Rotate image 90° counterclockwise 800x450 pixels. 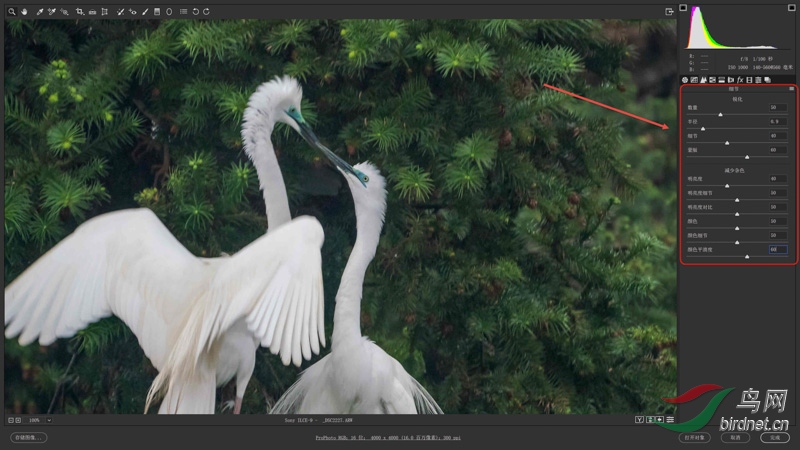click(195, 11)
